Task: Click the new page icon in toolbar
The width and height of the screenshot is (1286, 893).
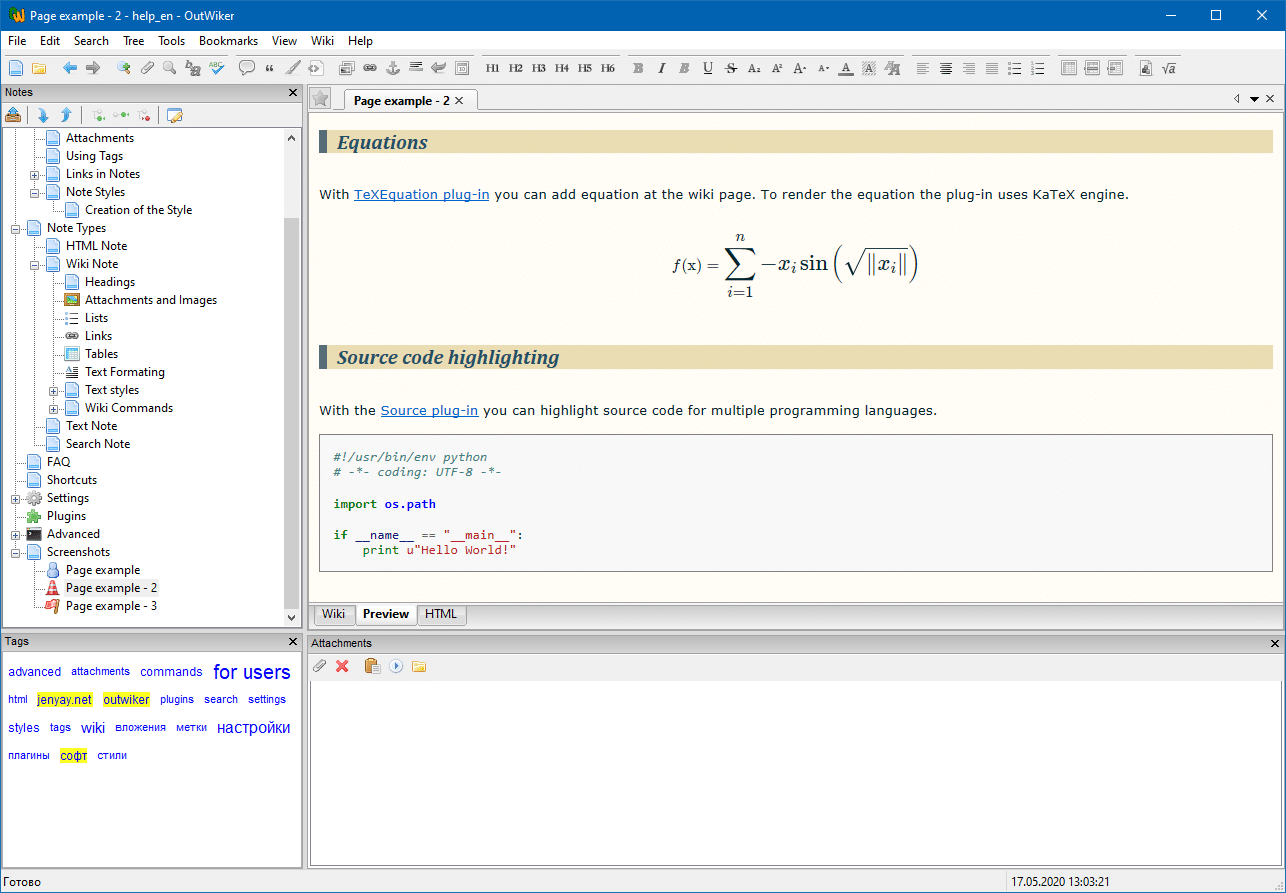Action: 15,68
